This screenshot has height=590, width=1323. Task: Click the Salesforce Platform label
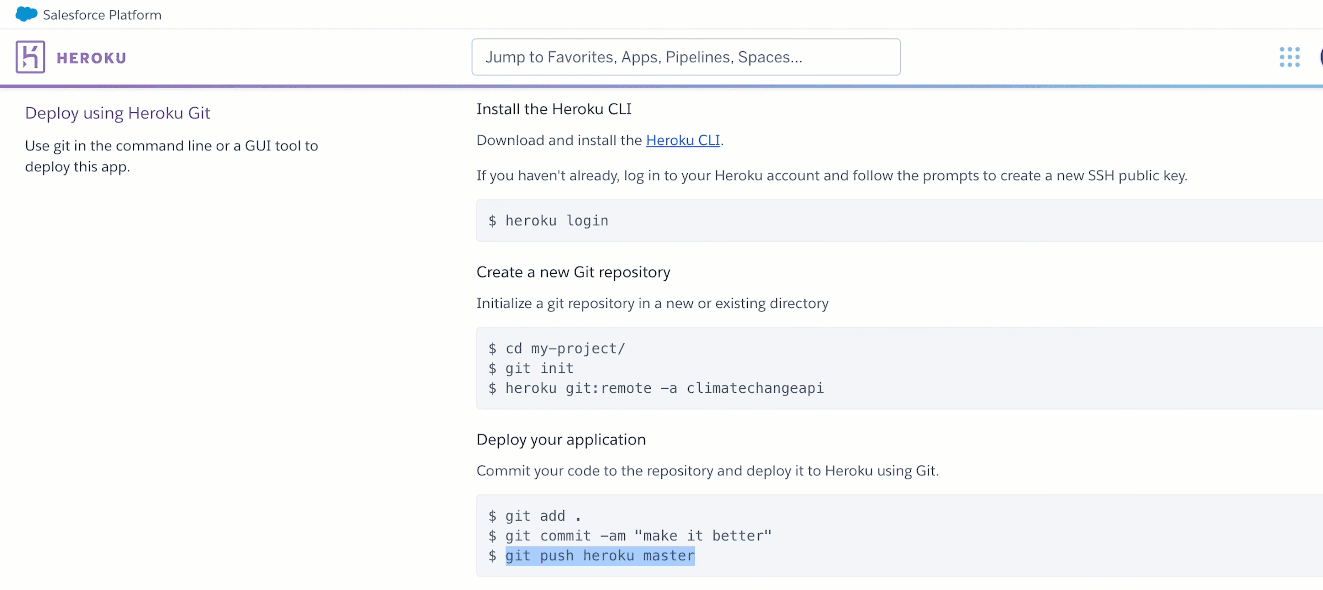(x=102, y=15)
